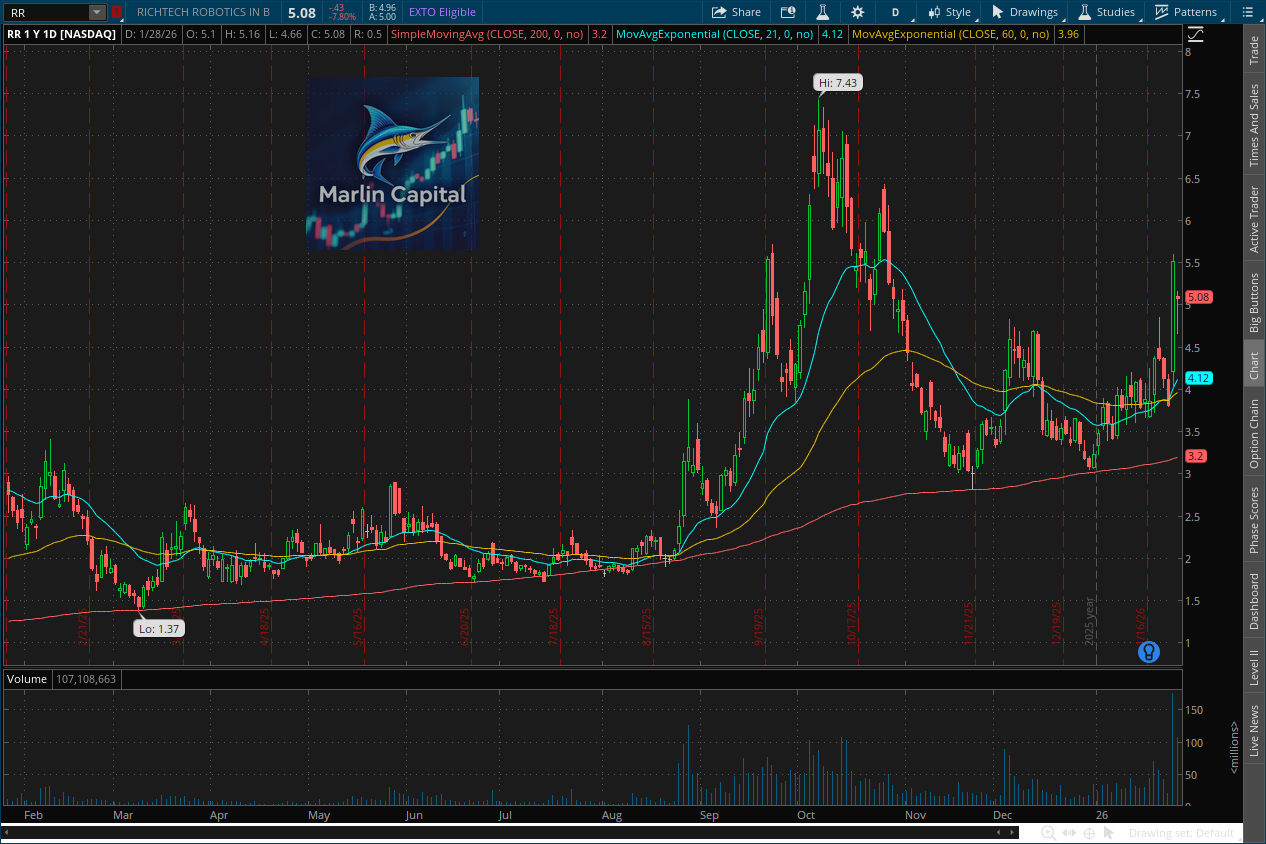Open the Active Trader side tab

1254,219
